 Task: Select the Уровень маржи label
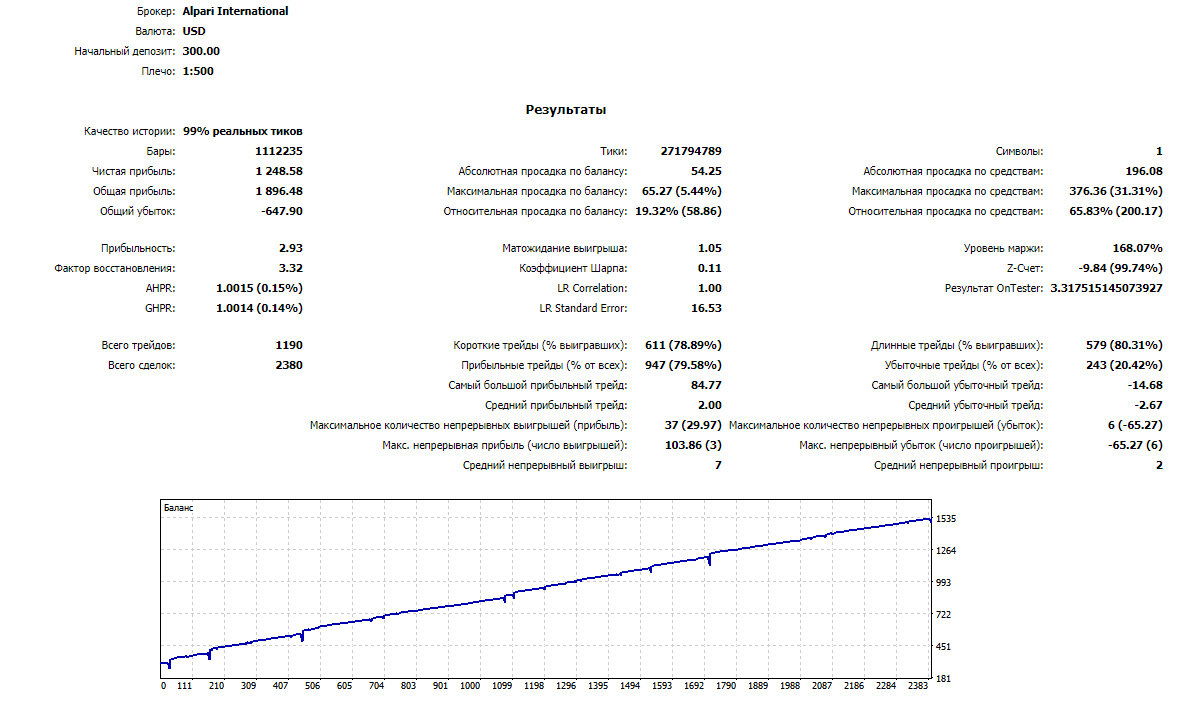[1003, 248]
